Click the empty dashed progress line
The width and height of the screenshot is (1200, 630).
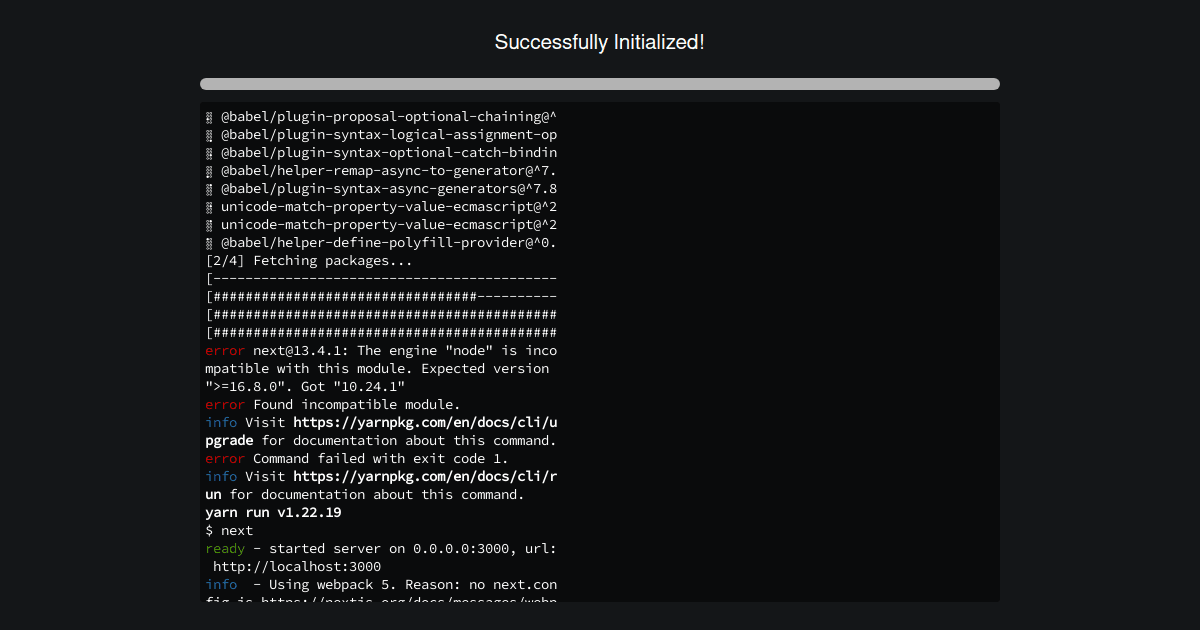pyautogui.click(x=381, y=278)
